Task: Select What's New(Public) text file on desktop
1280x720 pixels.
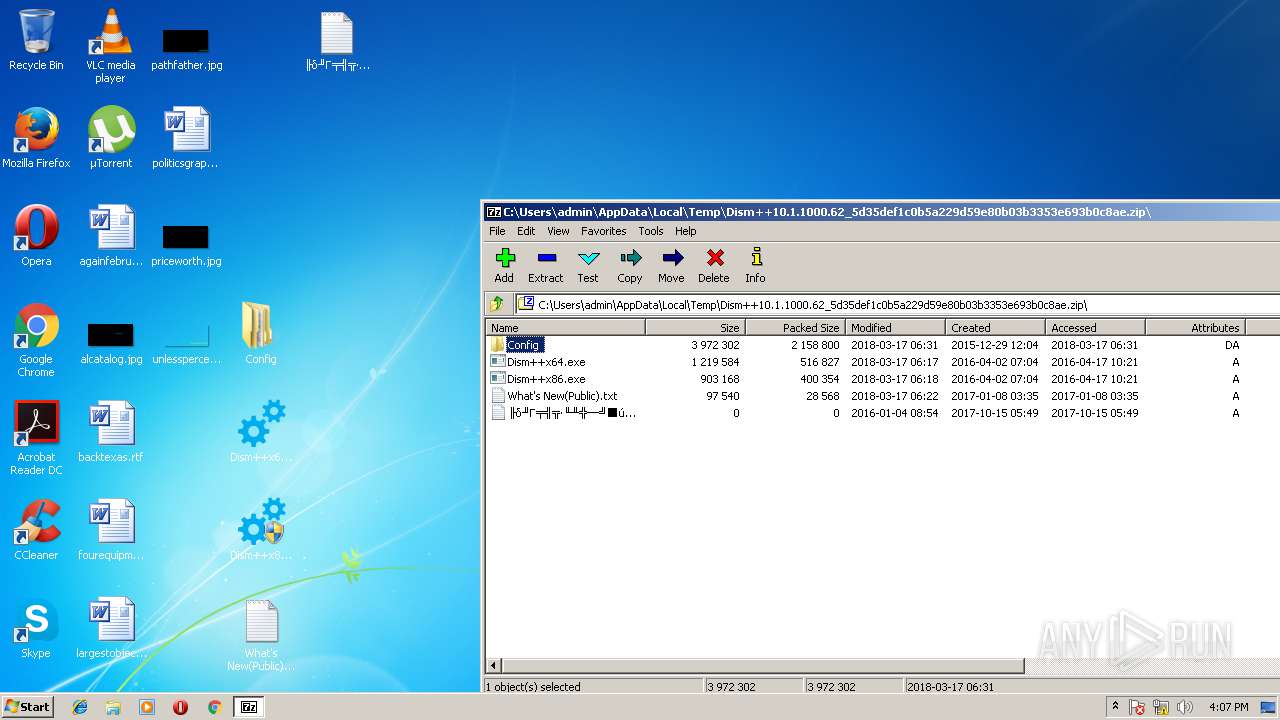Action: pos(260,634)
